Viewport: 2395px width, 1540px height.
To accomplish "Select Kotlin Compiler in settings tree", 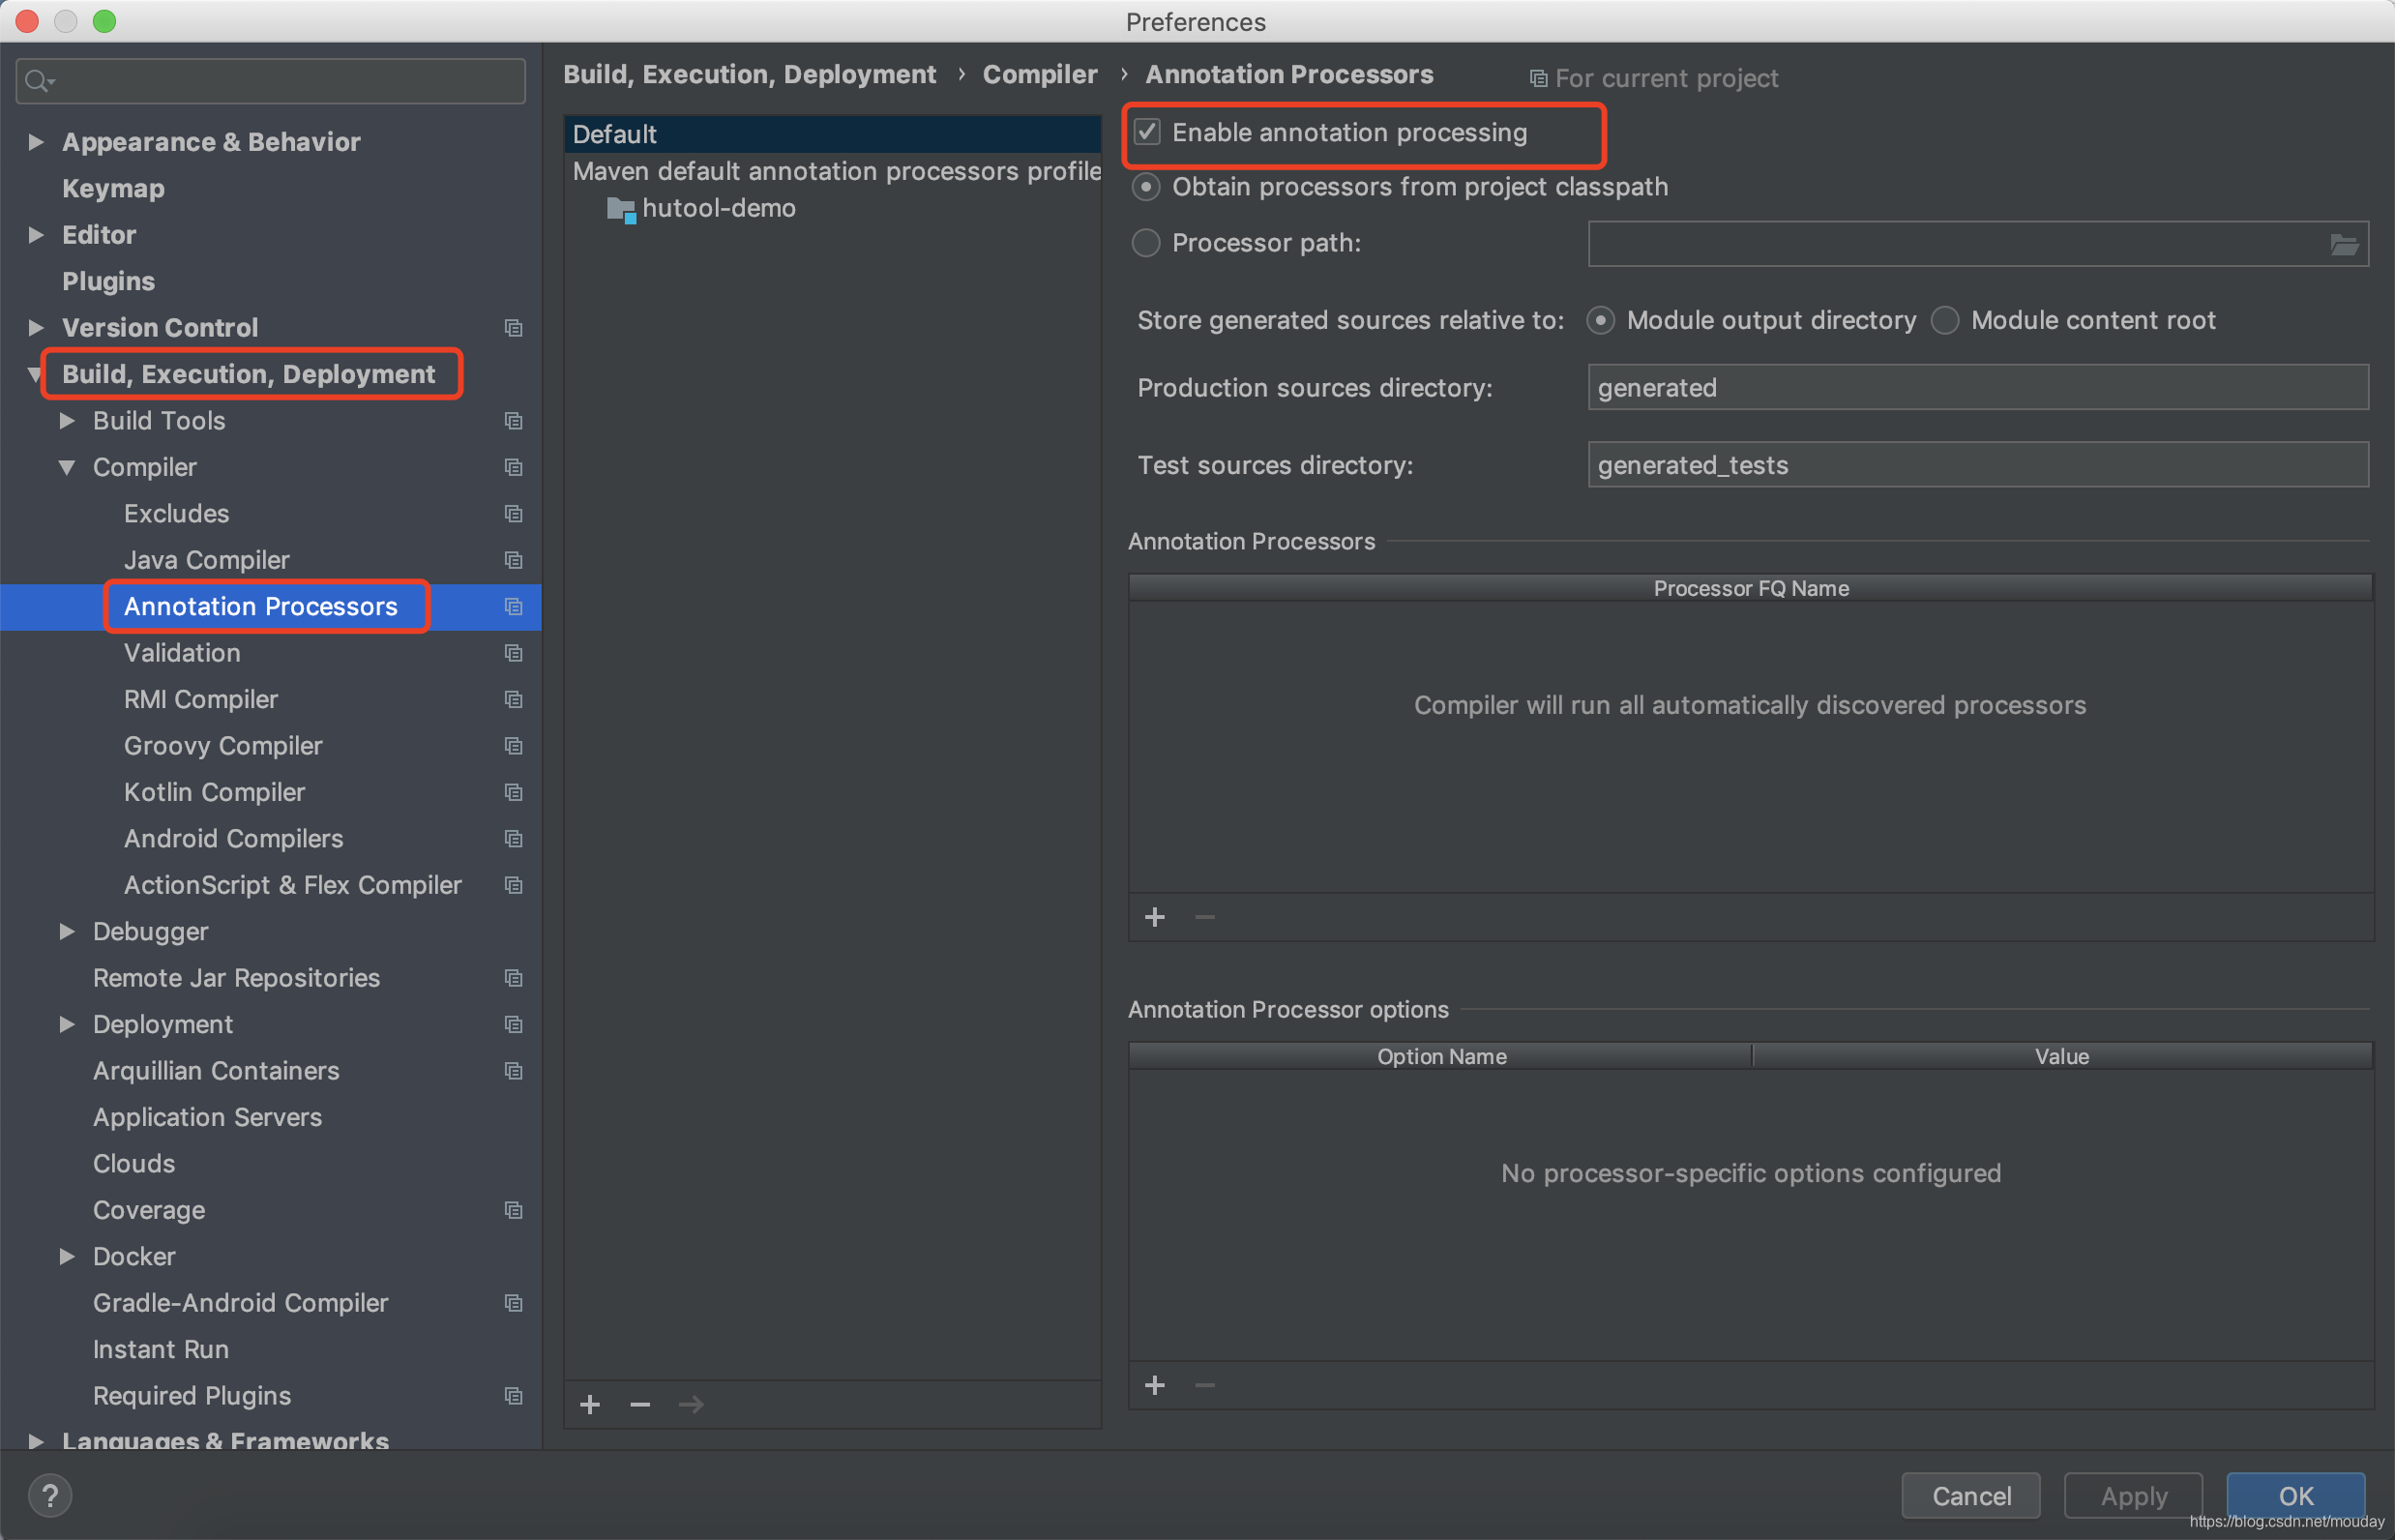I will [214, 792].
